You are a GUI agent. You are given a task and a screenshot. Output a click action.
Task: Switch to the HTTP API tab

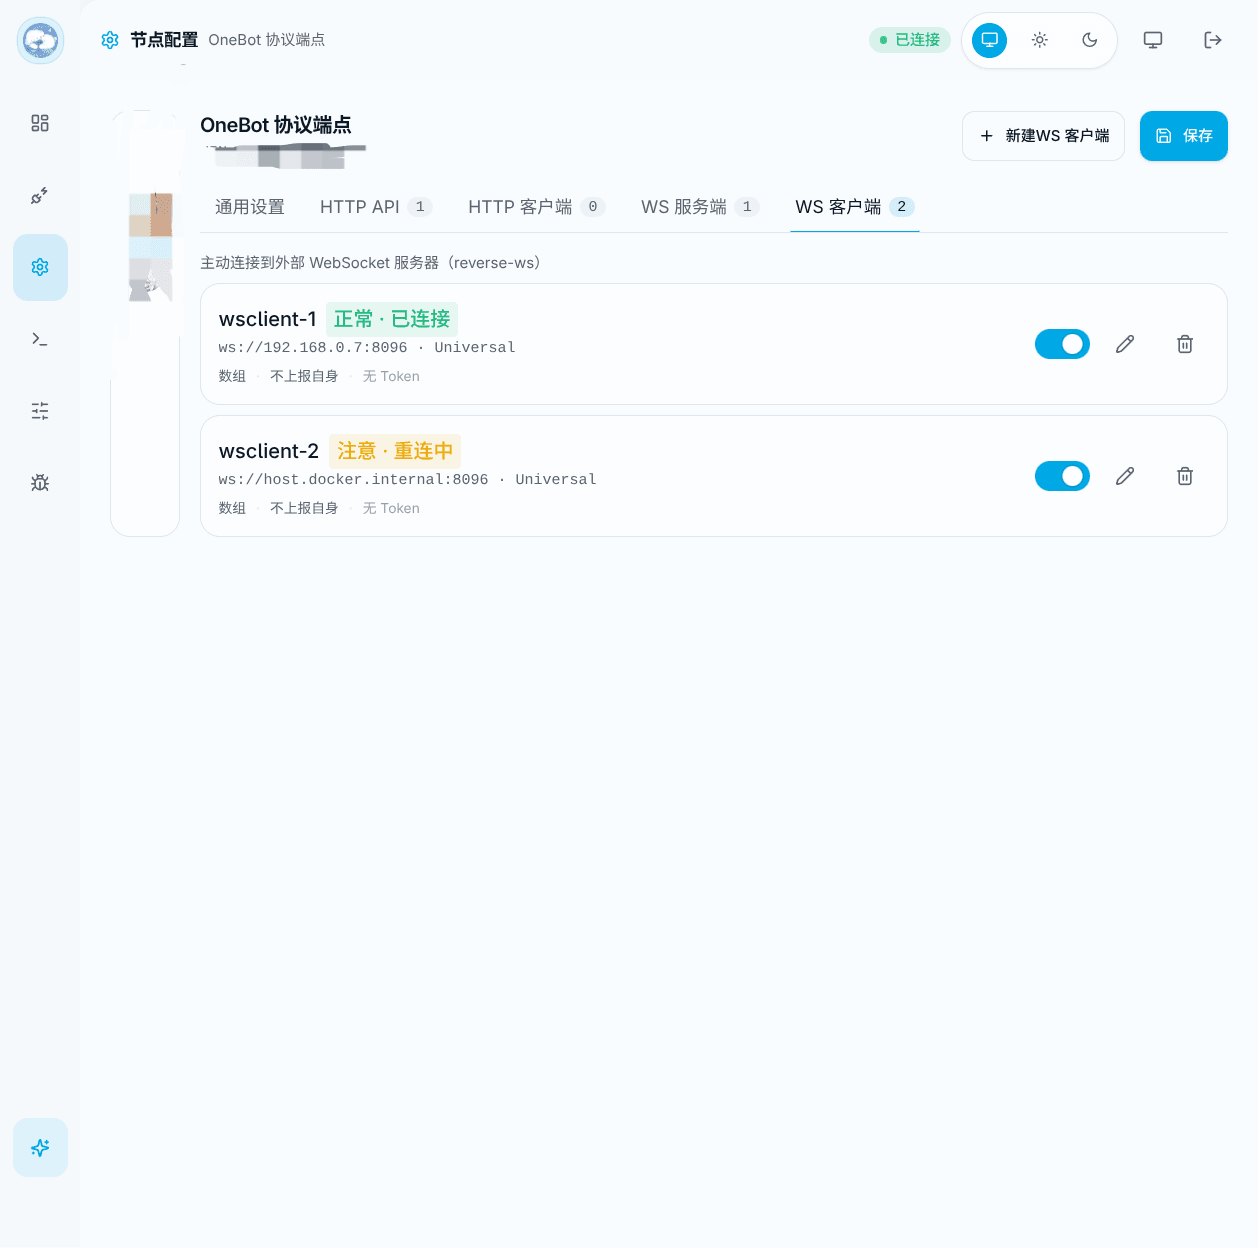tap(376, 207)
